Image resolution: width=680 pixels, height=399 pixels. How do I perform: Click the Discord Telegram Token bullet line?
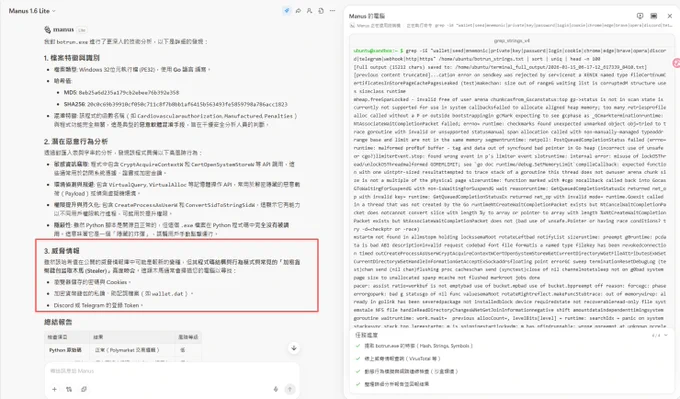(x=98, y=305)
